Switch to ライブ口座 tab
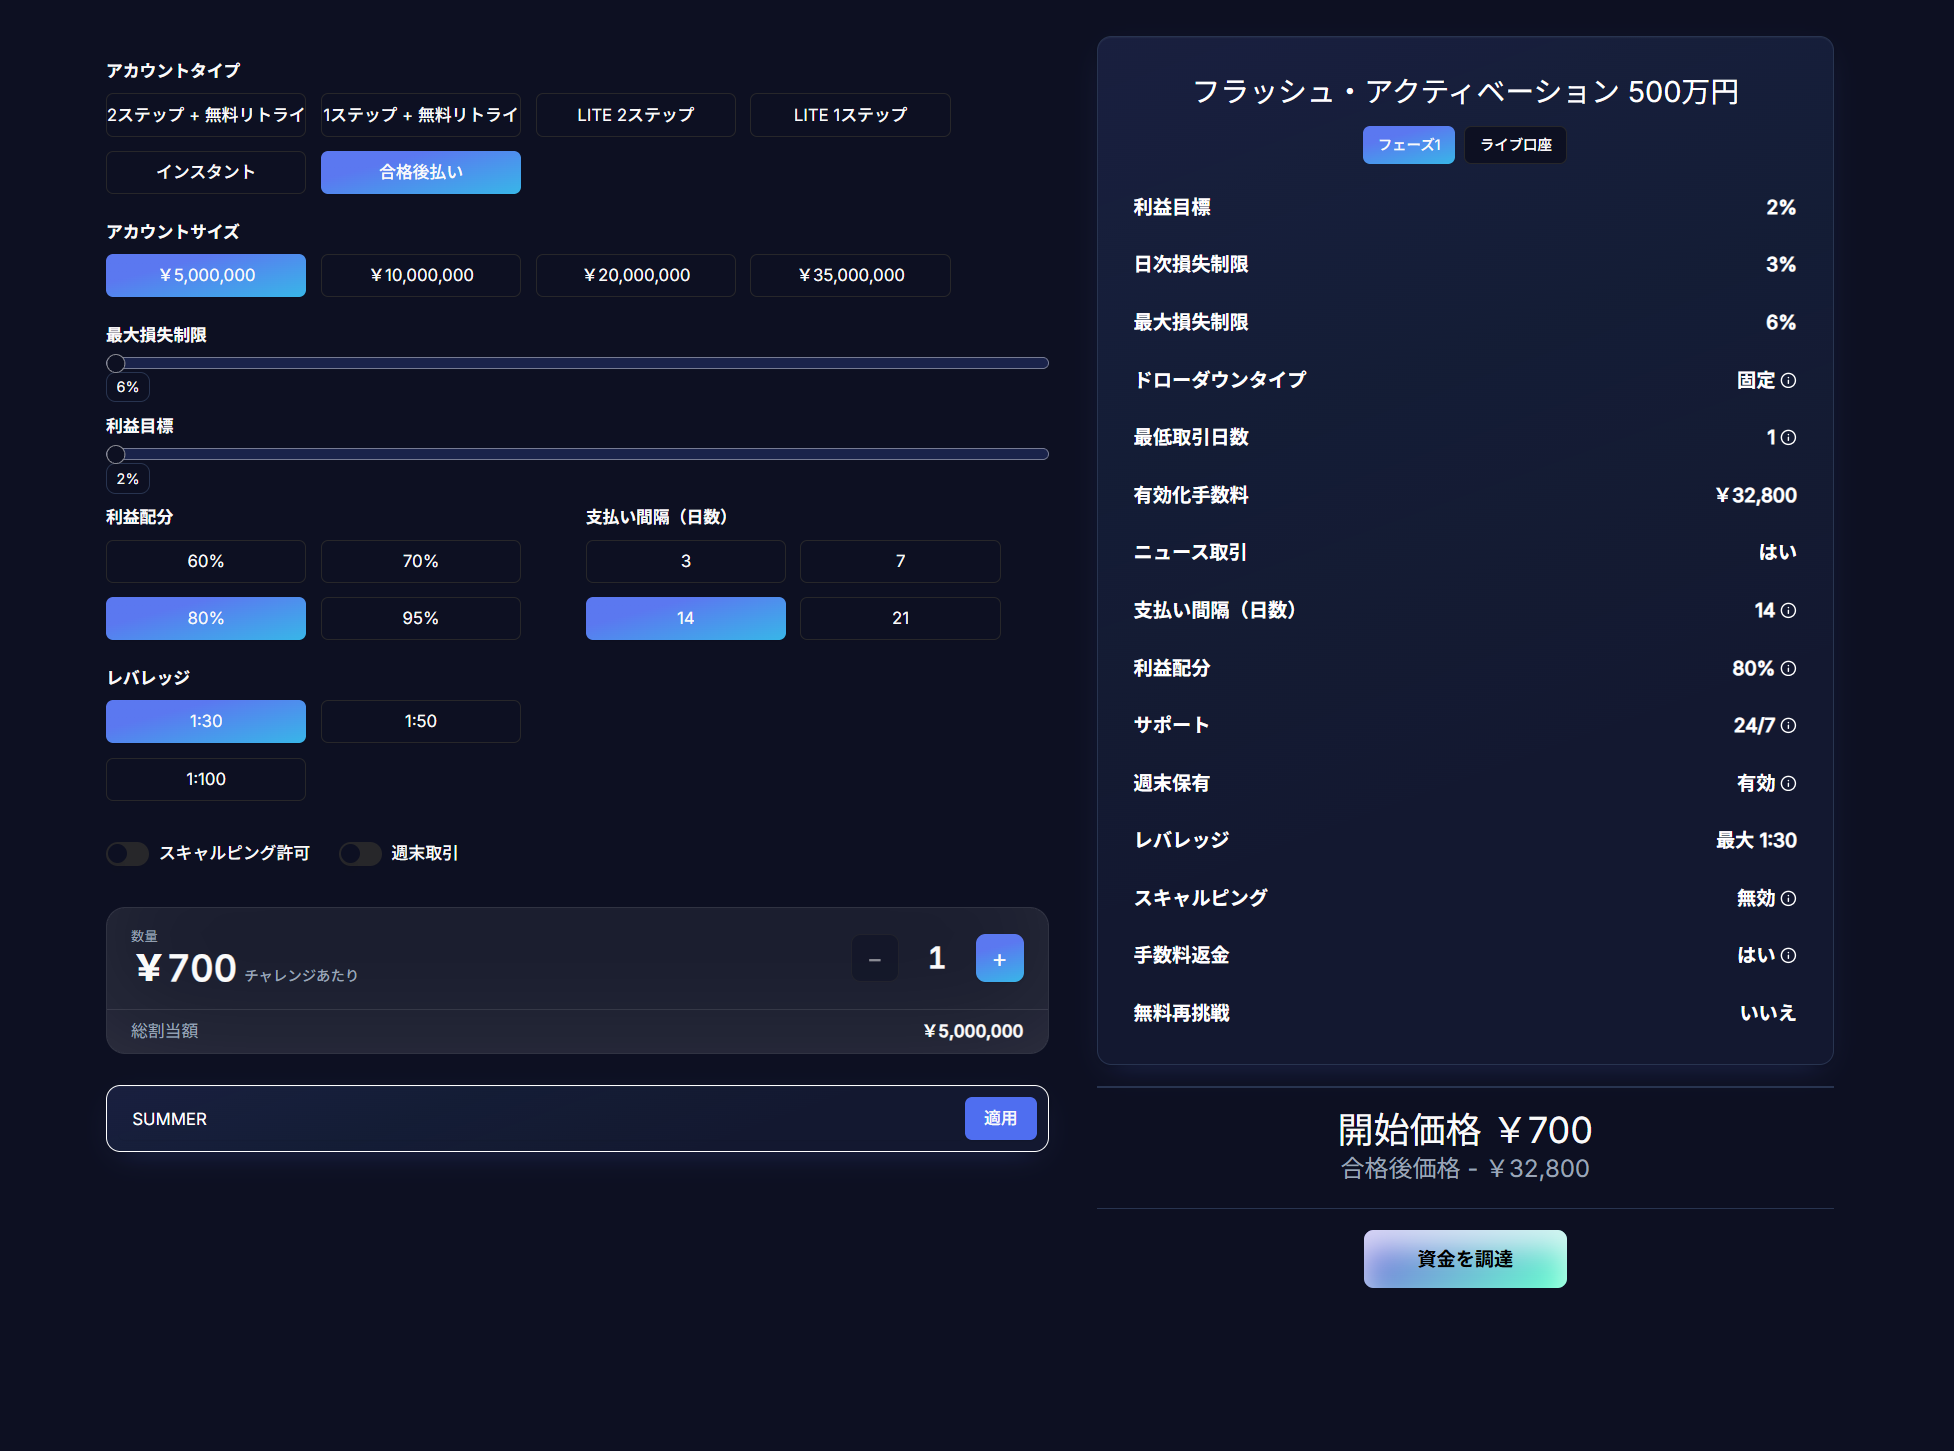 click(1515, 145)
